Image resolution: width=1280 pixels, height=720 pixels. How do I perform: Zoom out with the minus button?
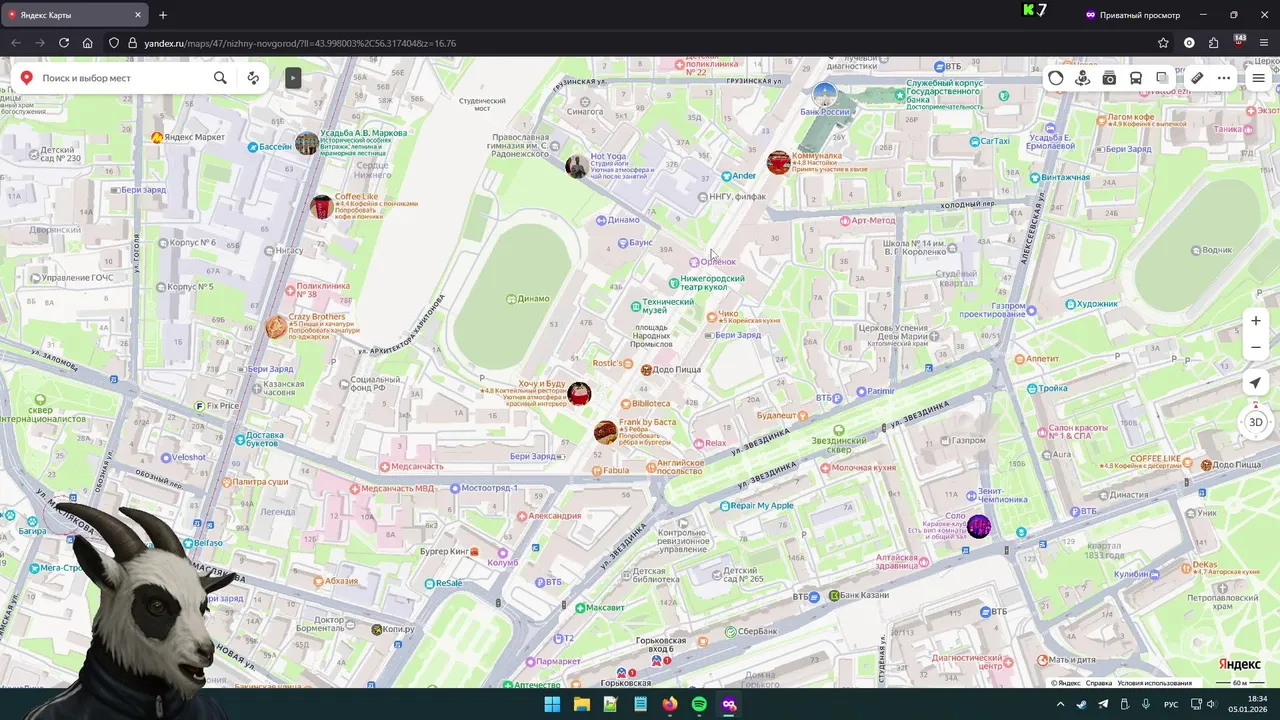[x=1256, y=347]
